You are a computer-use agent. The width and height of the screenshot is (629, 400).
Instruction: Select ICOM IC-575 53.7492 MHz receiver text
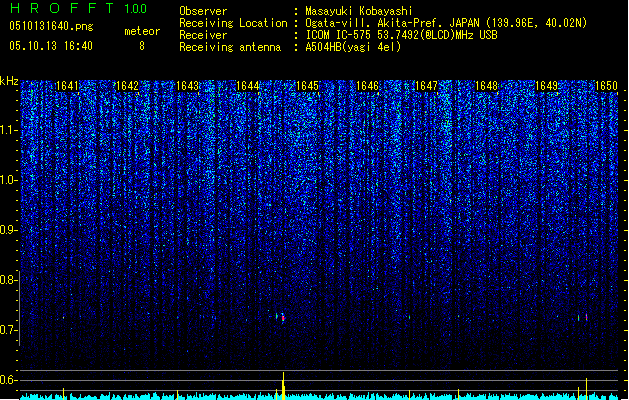tap(401, 35)
